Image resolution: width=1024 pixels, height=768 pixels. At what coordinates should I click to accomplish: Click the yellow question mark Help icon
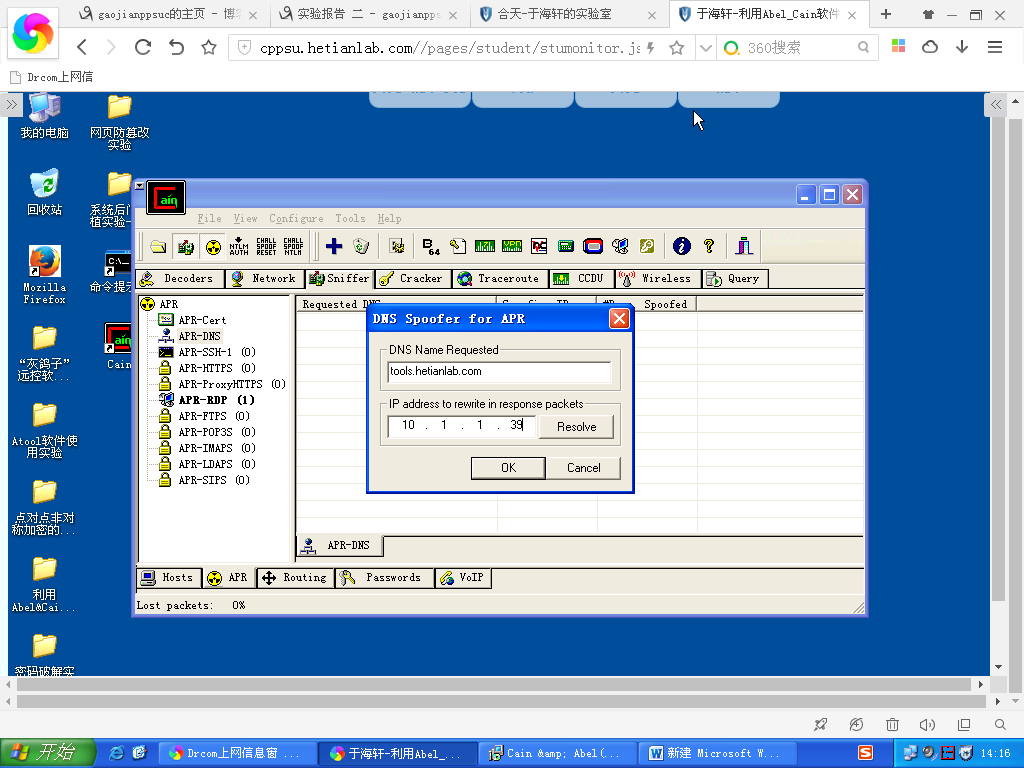(x=709, y=246)
